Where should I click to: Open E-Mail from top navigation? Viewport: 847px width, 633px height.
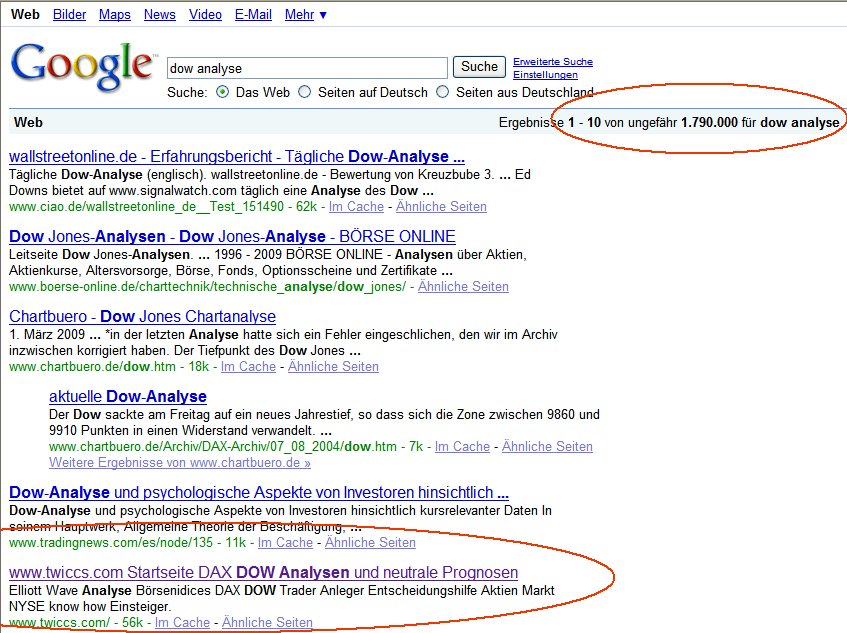253,15
